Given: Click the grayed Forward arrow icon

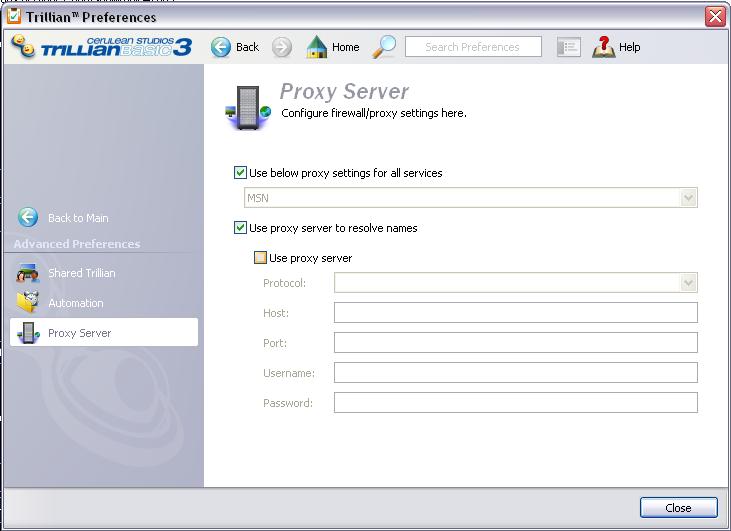Looking at the screenshot, I should (x=282, y=47).
